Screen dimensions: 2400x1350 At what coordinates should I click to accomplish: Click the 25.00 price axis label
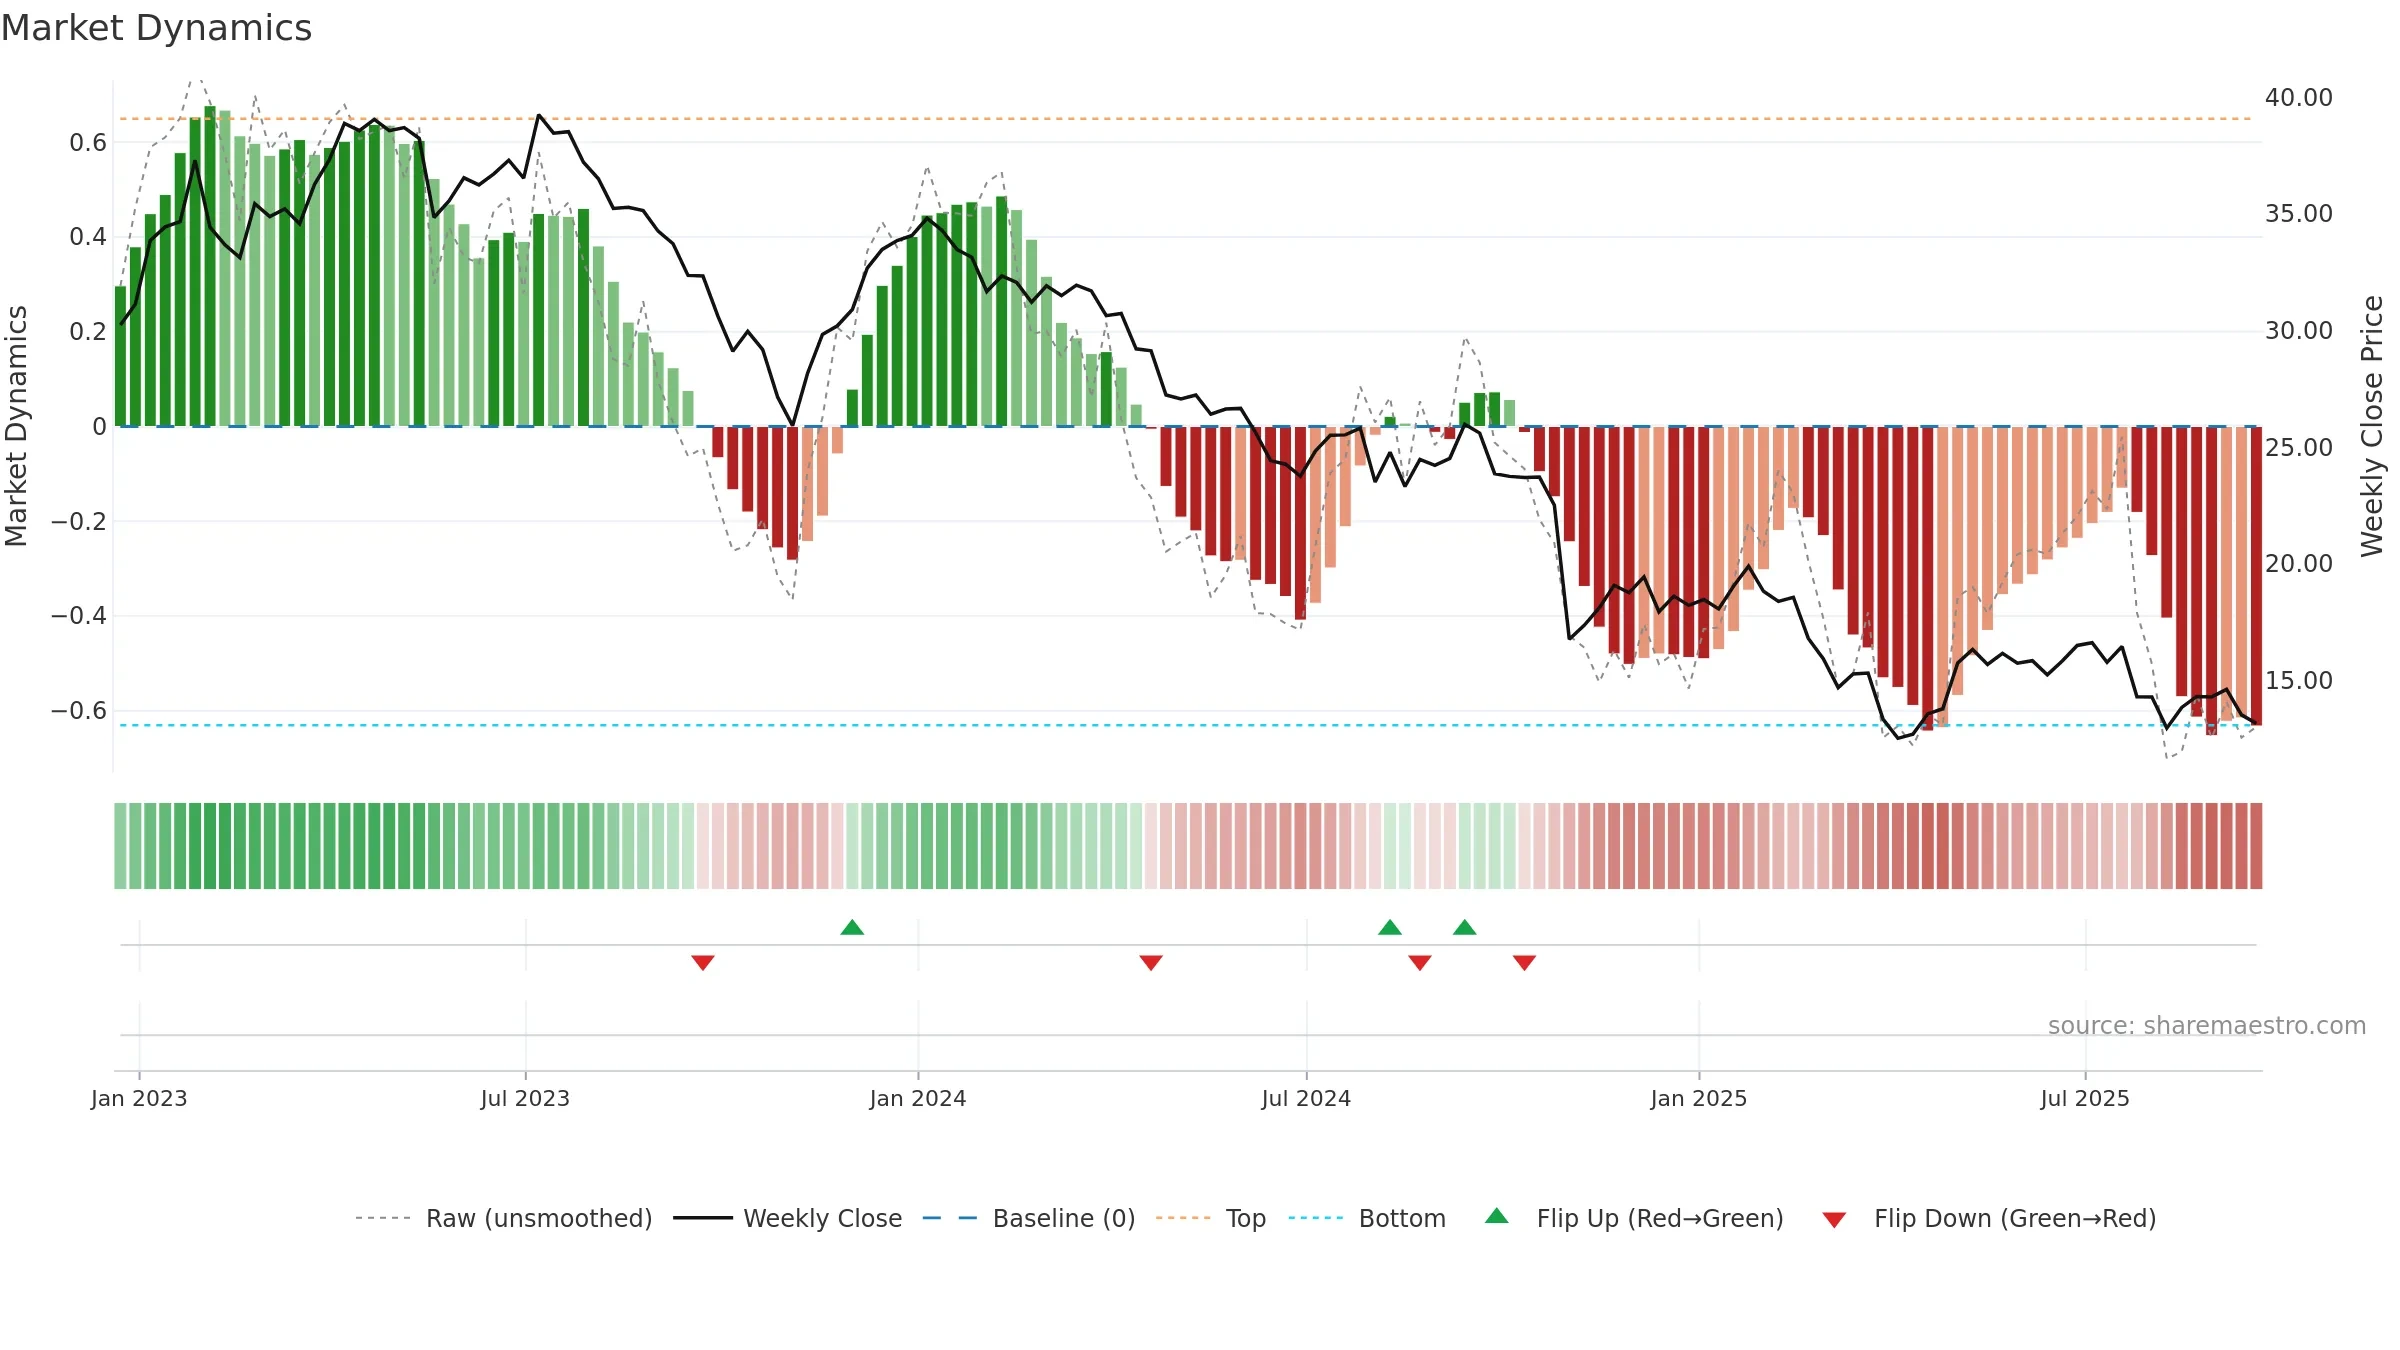point(2299,447)
